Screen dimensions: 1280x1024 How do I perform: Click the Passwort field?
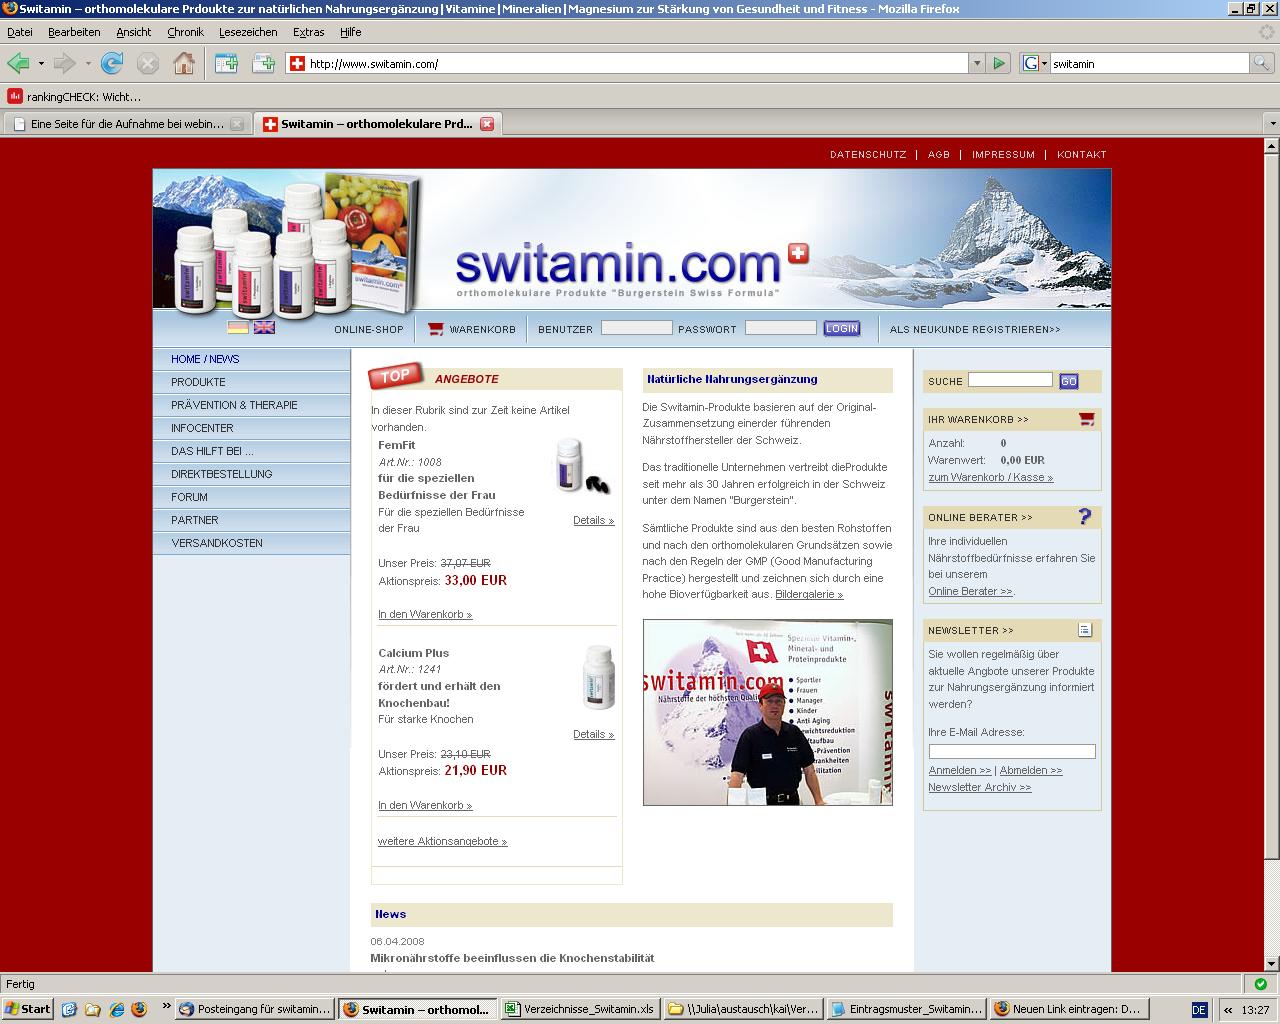[x=781, y=328]
